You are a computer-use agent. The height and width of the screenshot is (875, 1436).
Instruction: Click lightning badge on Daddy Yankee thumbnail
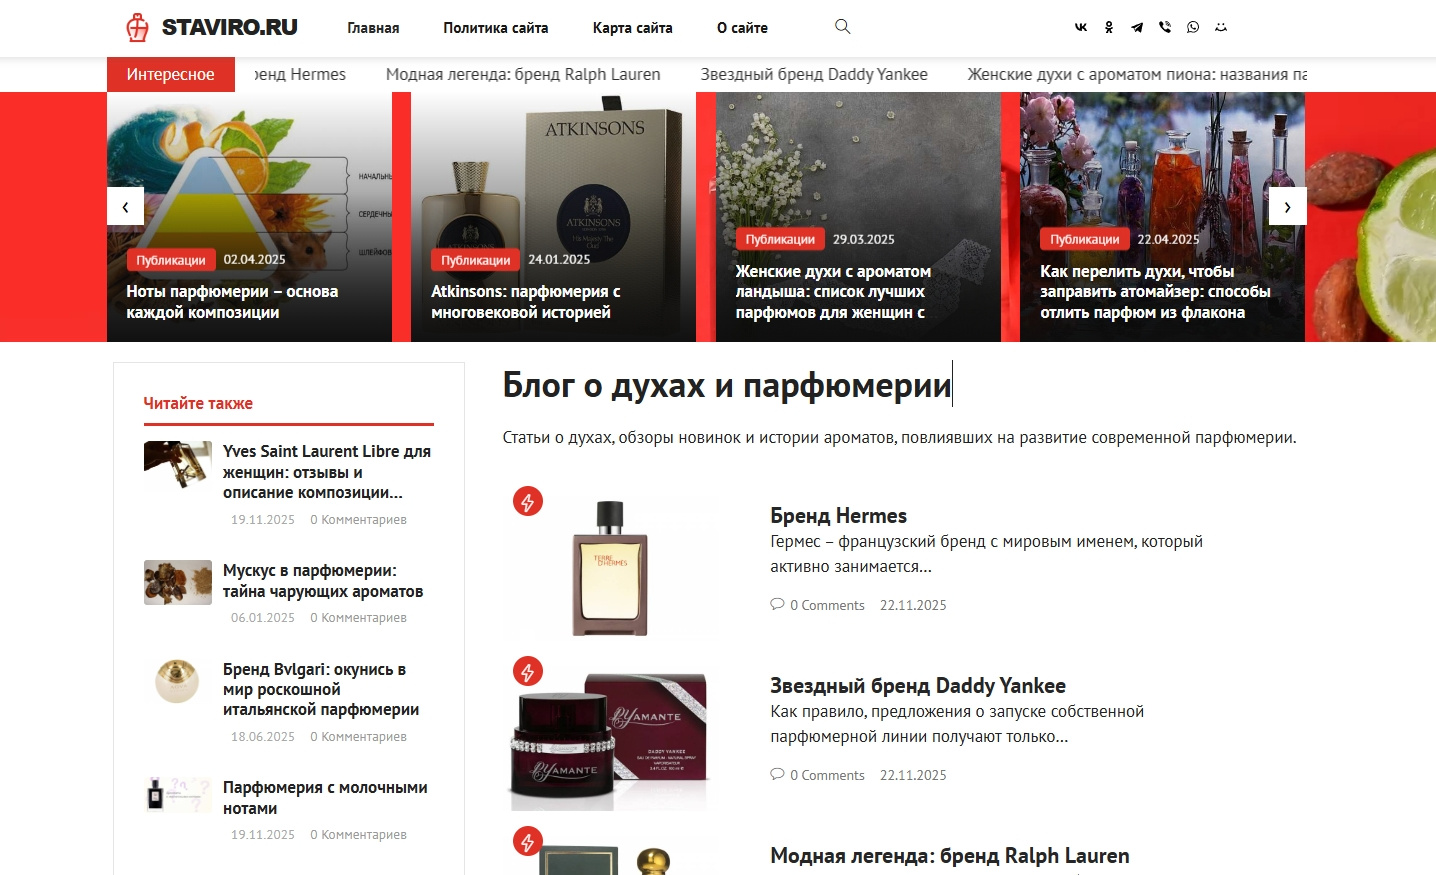click(x=528, y=672)
